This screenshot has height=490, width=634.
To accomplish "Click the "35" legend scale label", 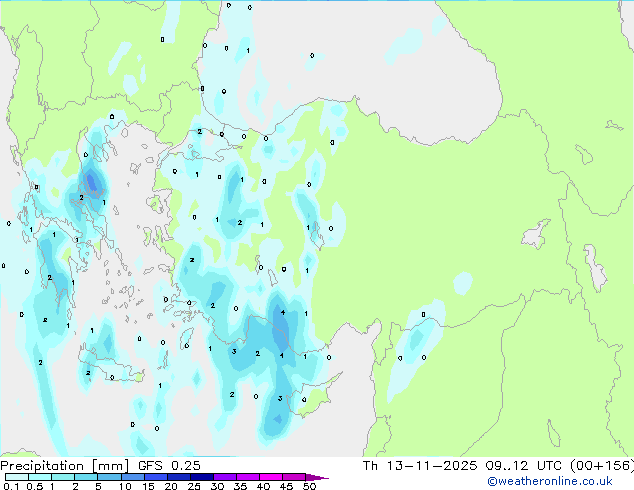I will pos(240,486).
